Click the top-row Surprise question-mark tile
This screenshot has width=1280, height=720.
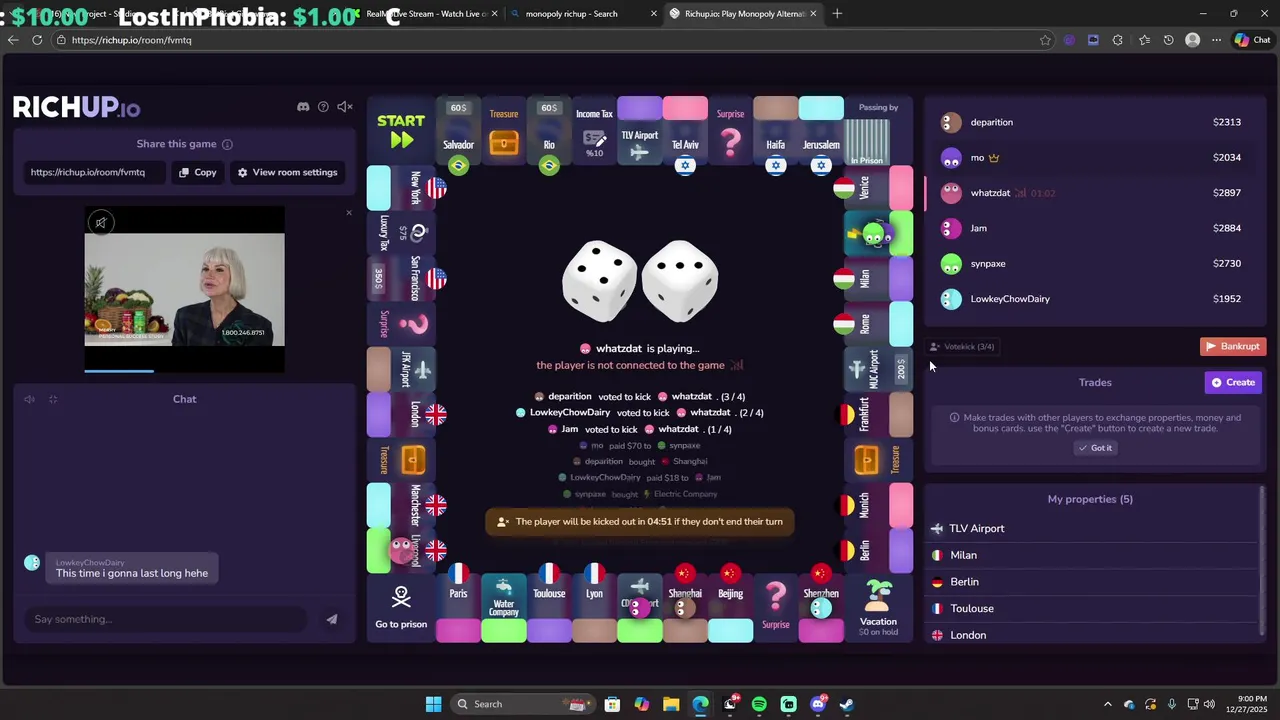pos(730,131)
